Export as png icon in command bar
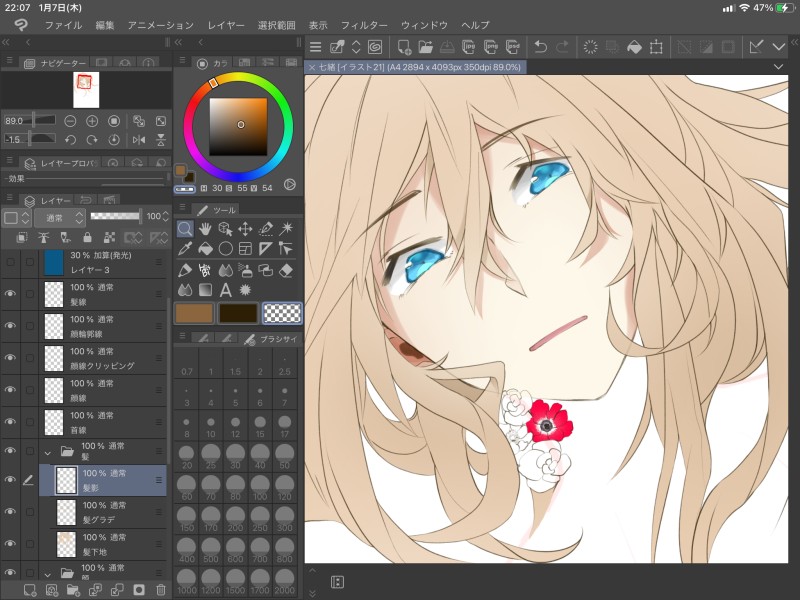800x600 pixels. click(x=491, y=47)
